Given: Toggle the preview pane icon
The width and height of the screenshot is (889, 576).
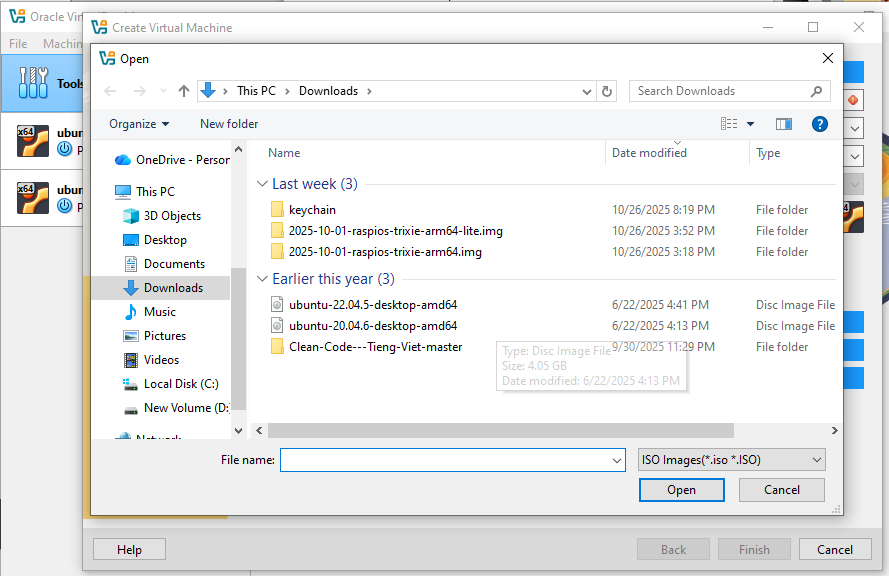Looking at the screenshot, I should (783, 124).
